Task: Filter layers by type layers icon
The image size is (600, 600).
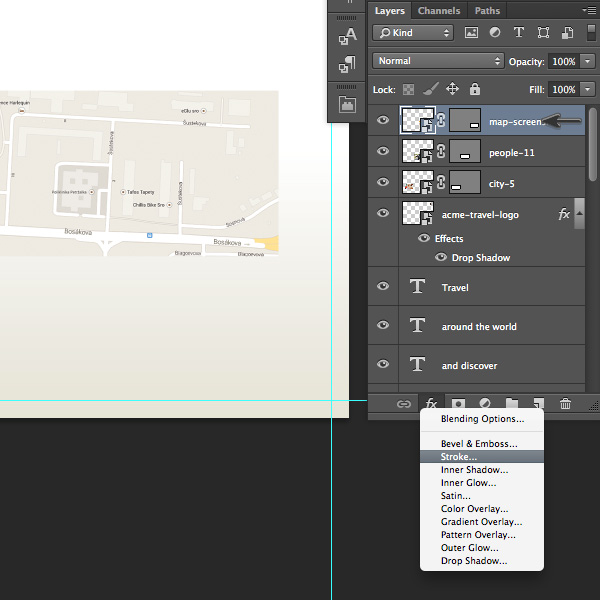Action: click(x=518, y=33)
